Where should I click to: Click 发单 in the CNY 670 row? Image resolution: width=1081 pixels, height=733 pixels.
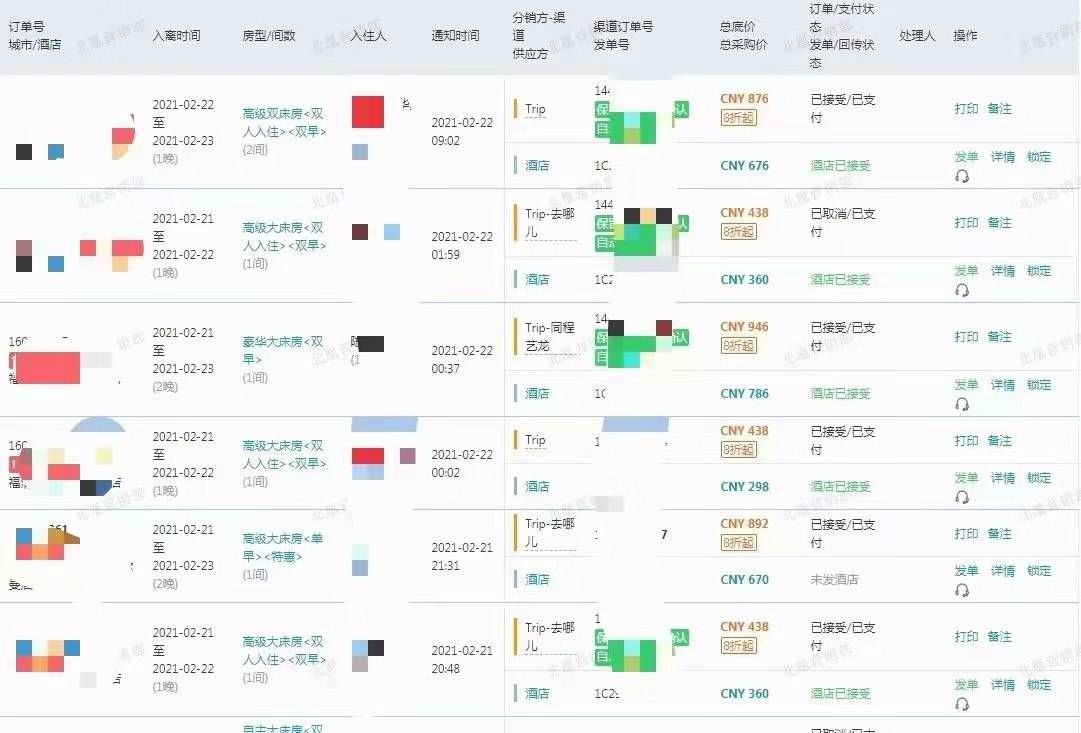[966, 571]
